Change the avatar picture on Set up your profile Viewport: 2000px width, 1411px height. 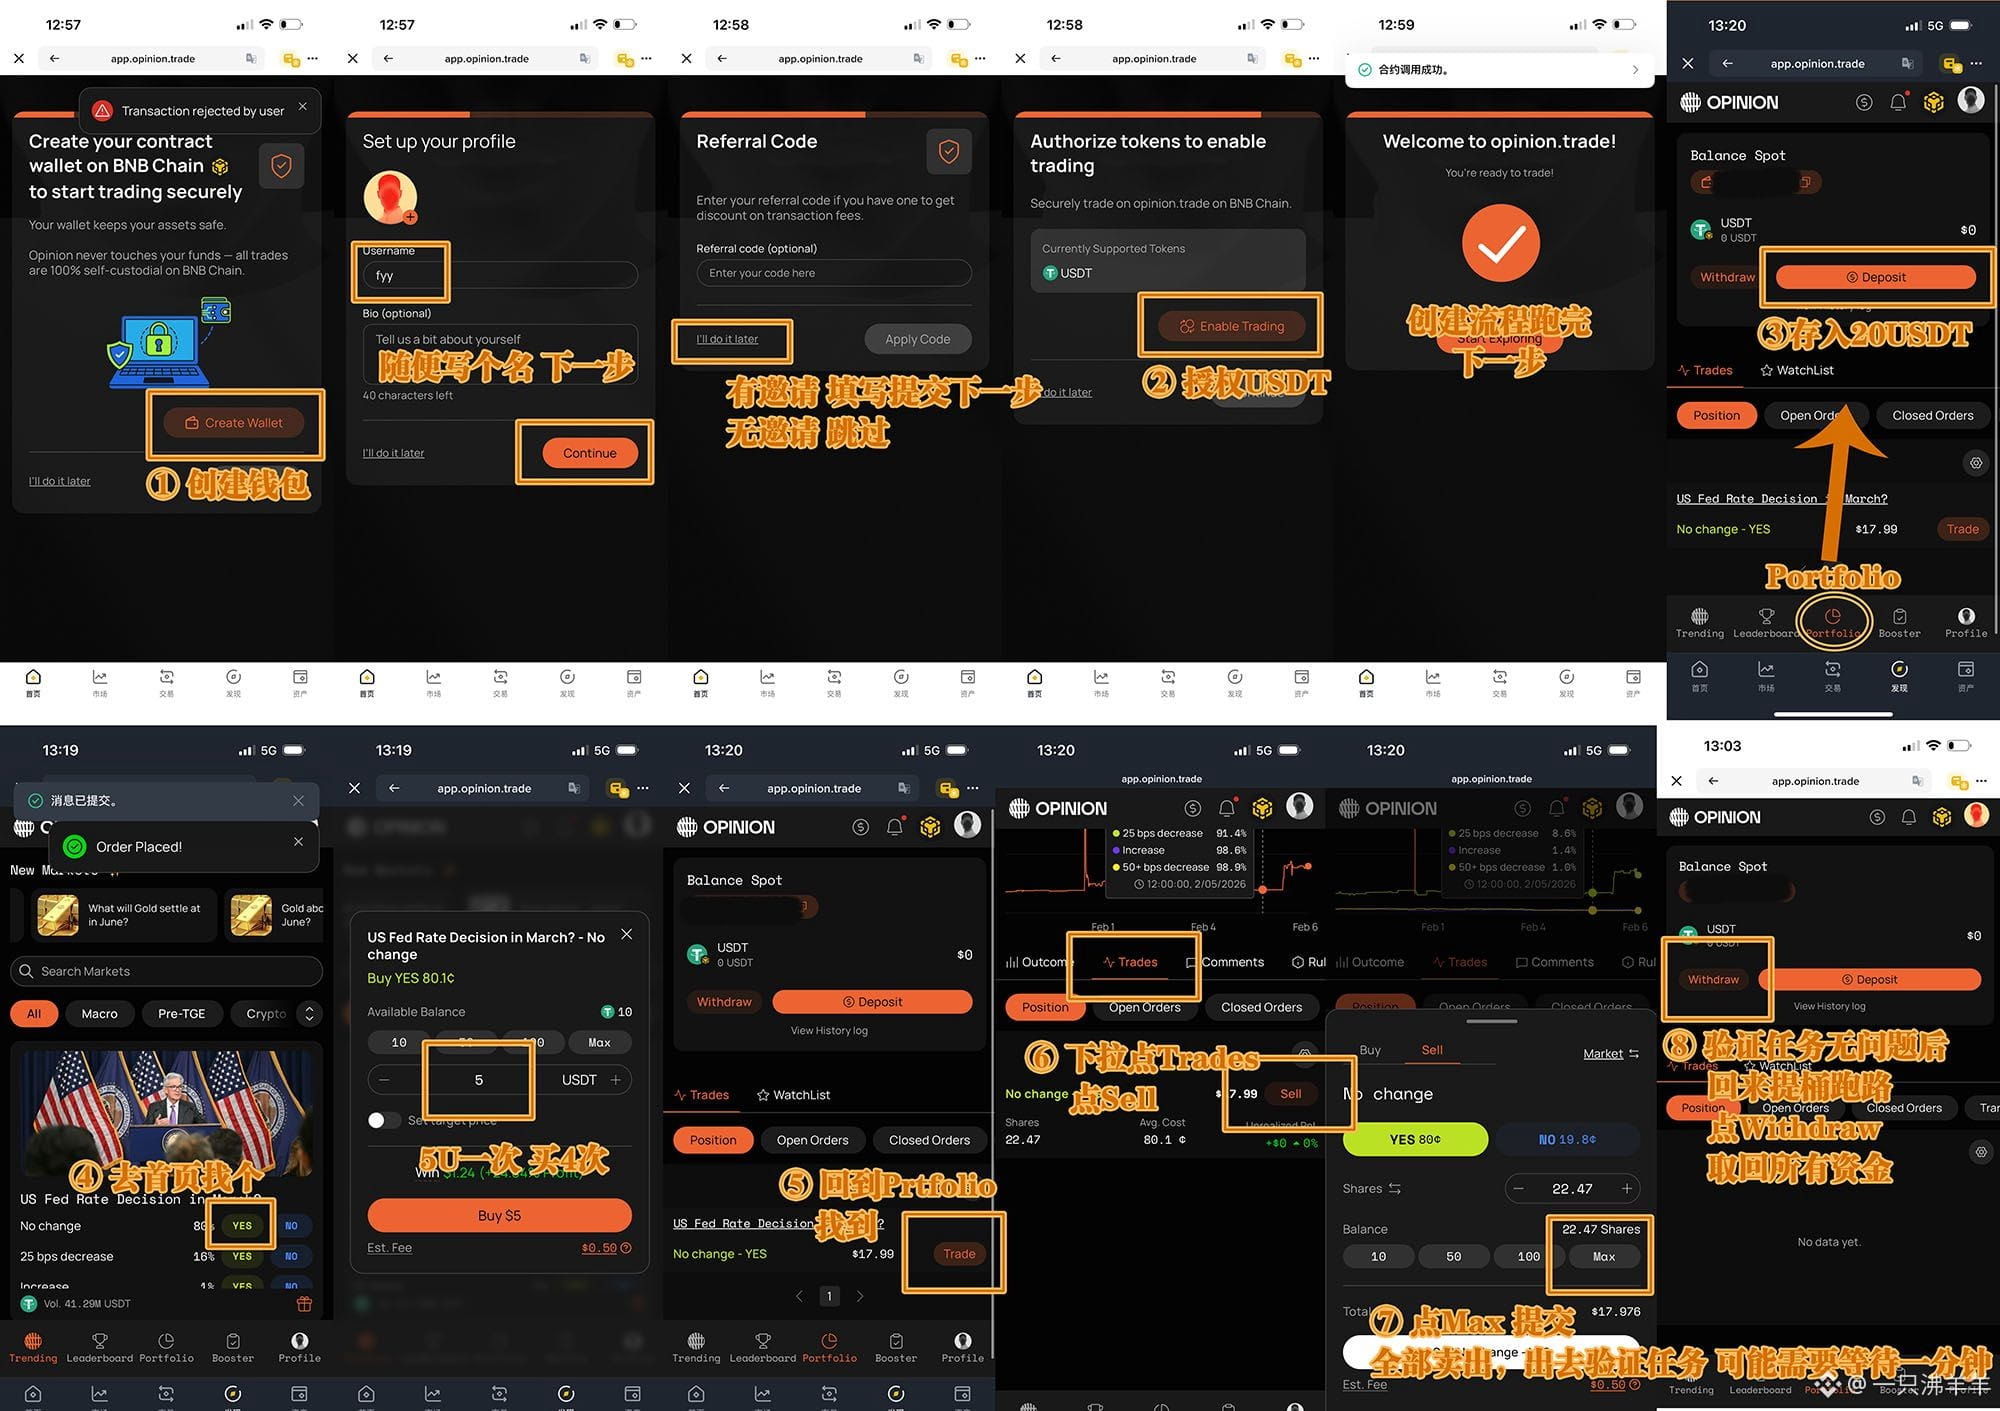(x=390, y=197)
